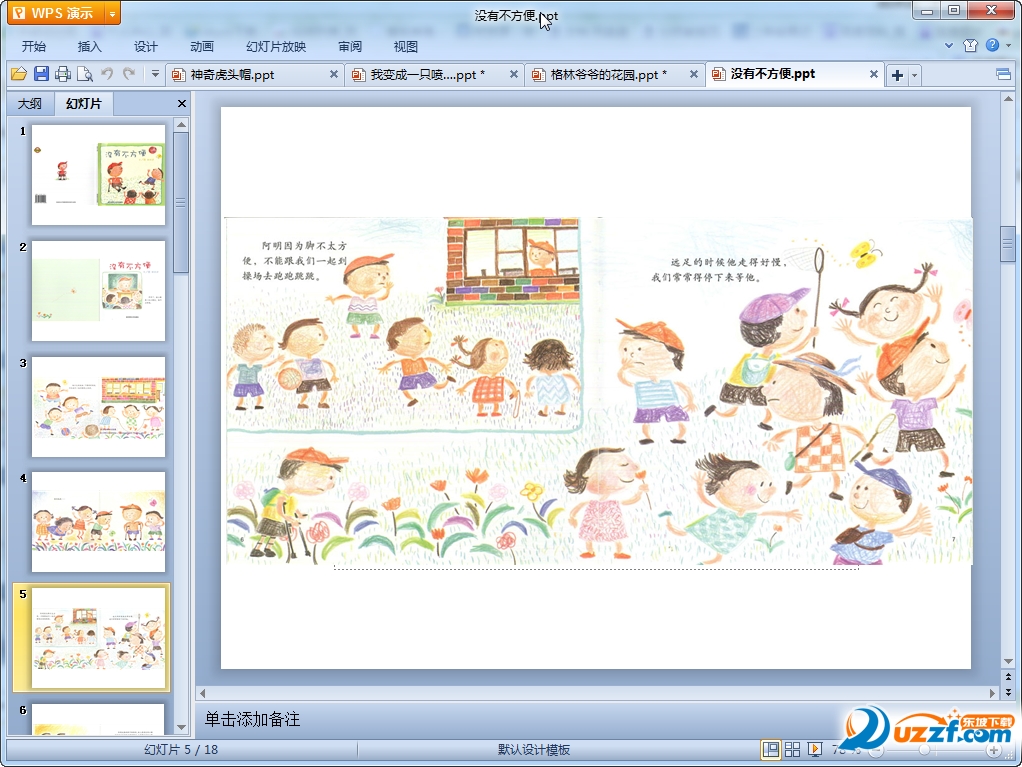This screenshot has height=767, width=1022.
Task: Close the 没有不方便.ppt tab
Action: (x=873, y=74)
